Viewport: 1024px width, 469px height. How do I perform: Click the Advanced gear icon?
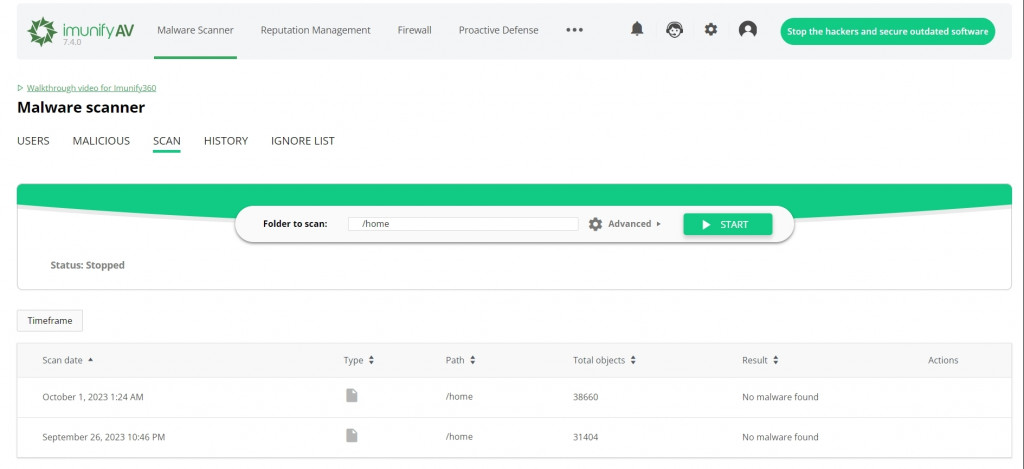[x=595, y=224]
